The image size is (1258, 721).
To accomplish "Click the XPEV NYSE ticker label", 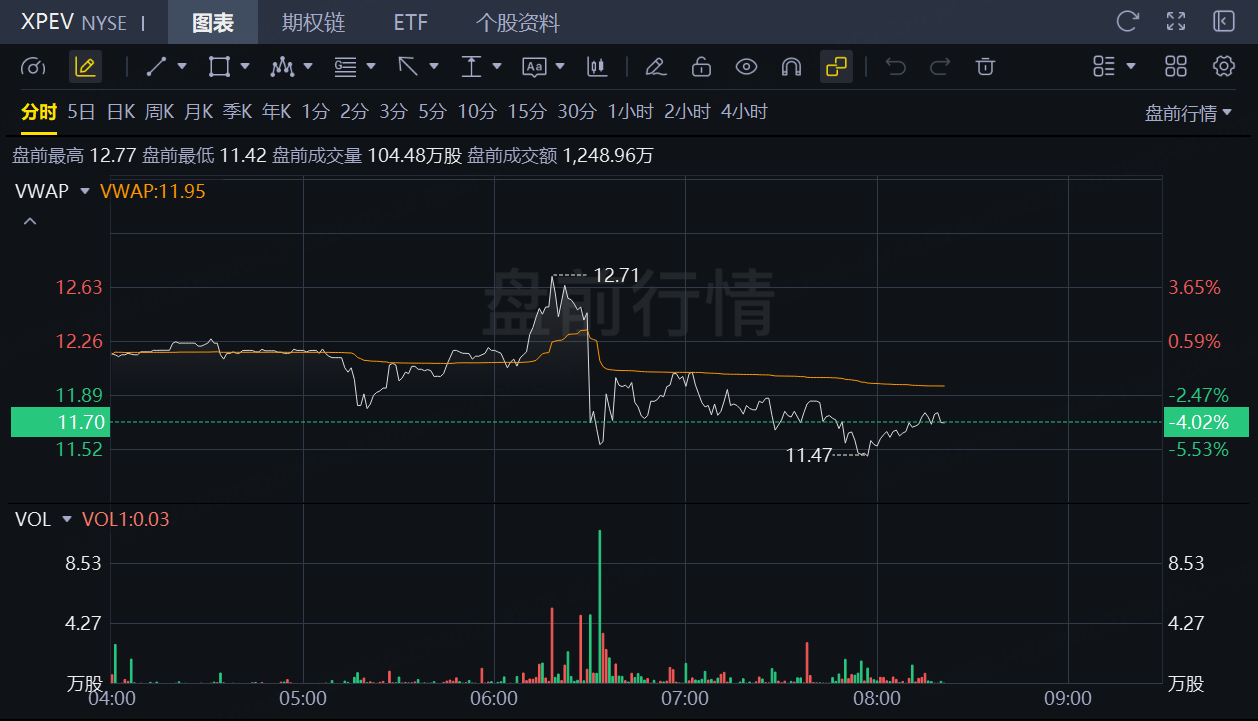I will click(74, 22).
